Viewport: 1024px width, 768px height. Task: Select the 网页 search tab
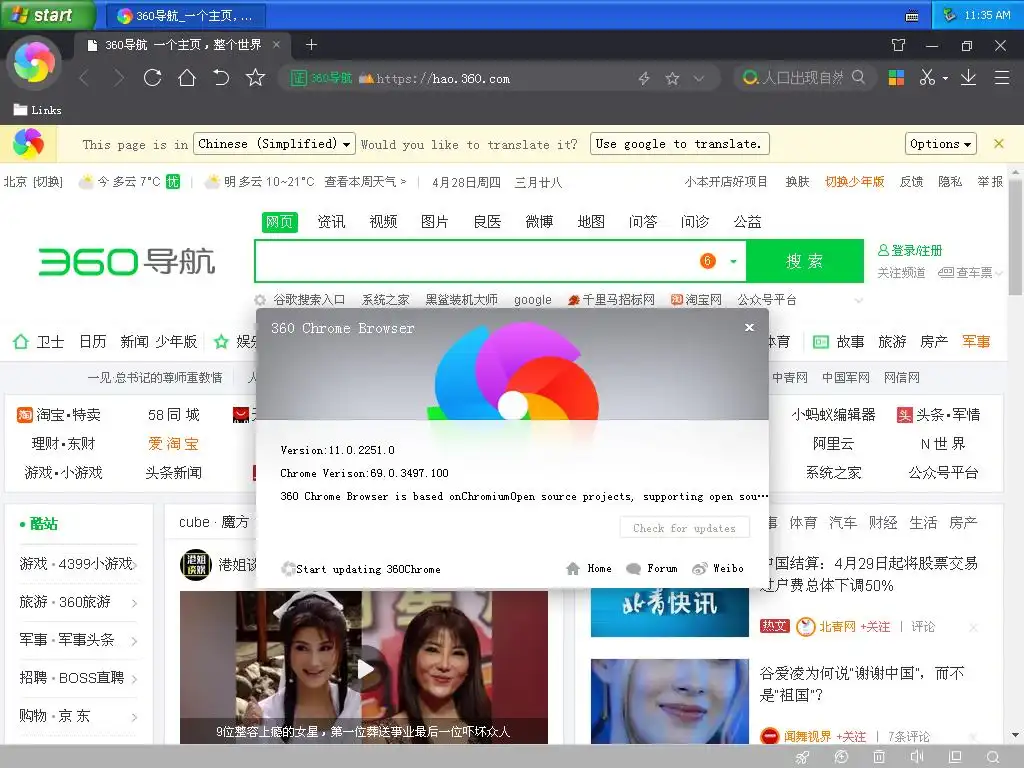(280, 222)
